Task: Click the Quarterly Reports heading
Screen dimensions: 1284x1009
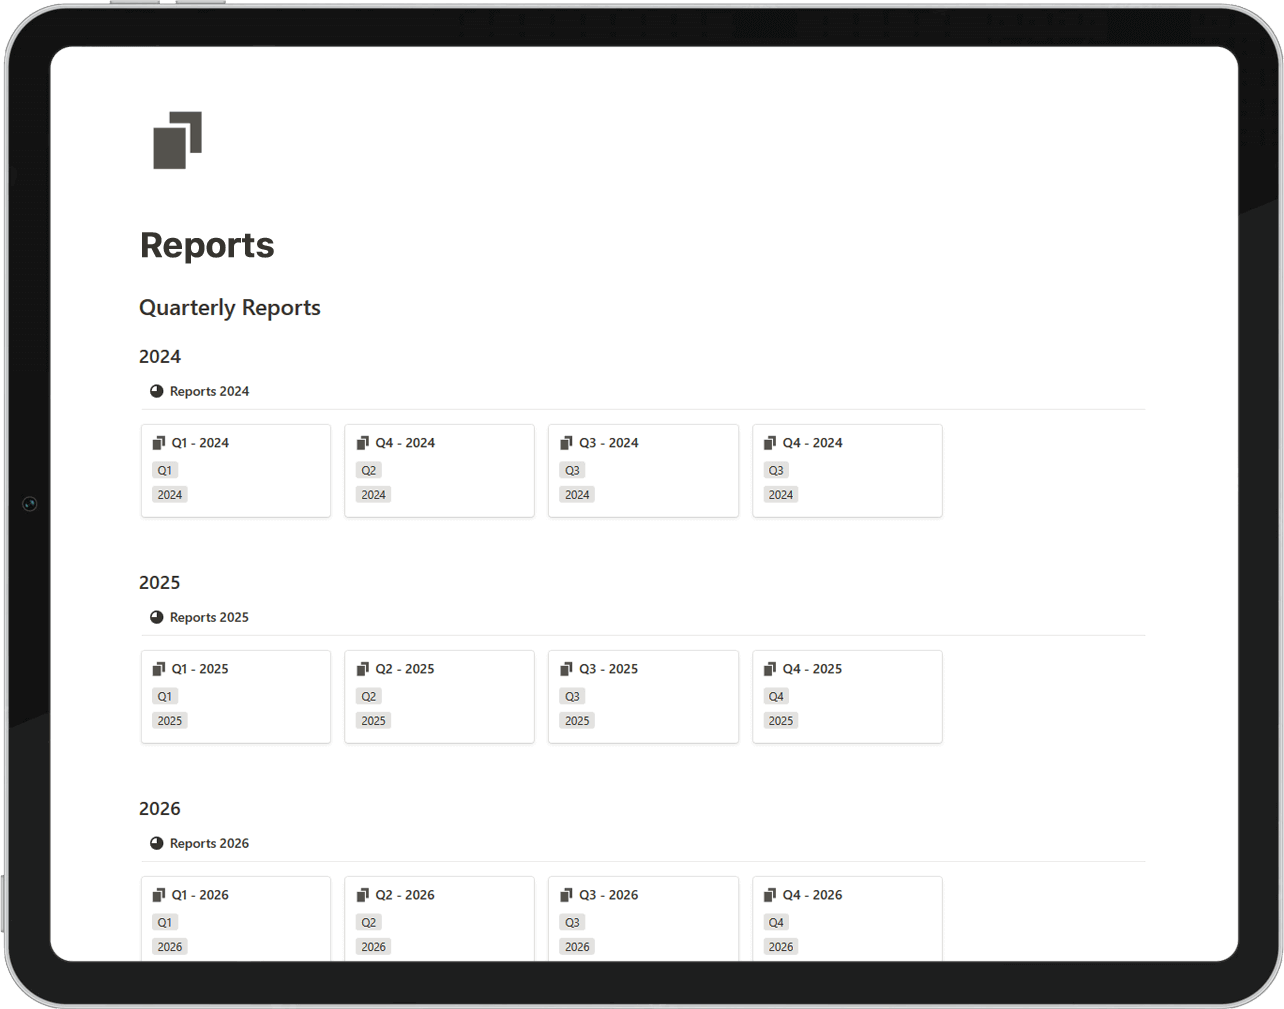Action: 230,308
